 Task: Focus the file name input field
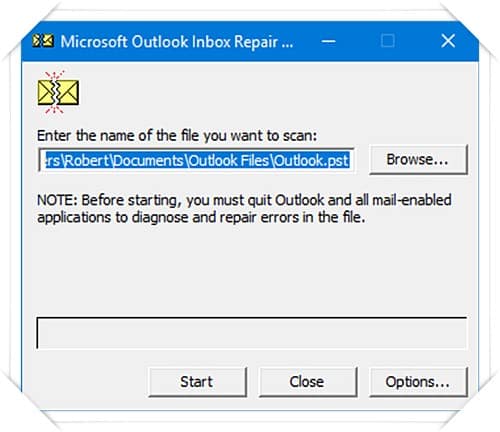tap(196, 161)
